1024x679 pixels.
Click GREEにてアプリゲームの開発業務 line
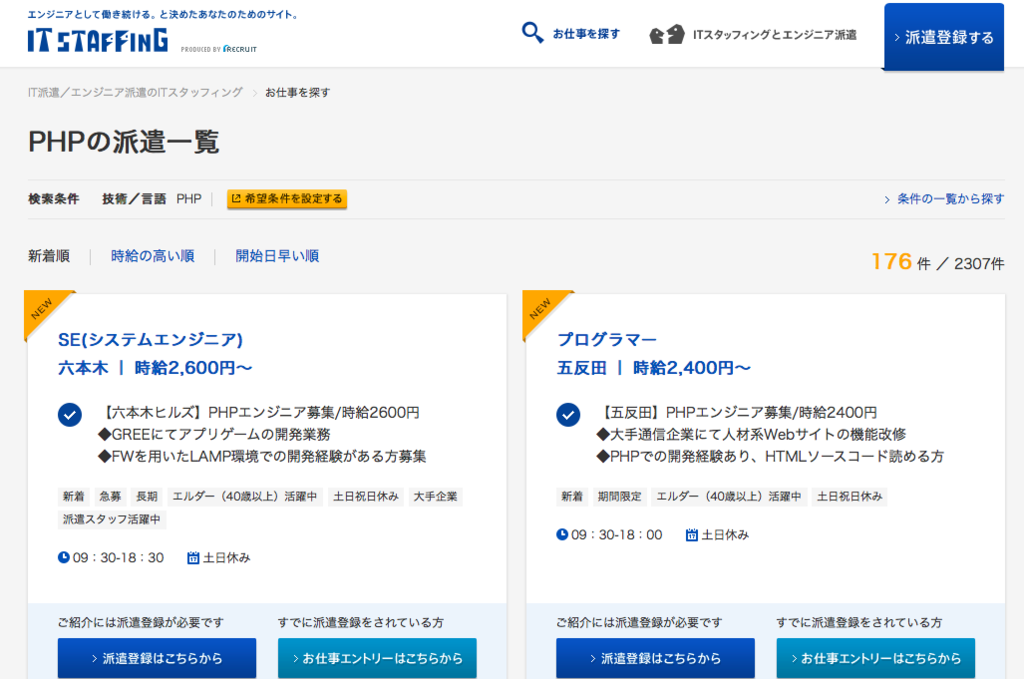coord(214,434)
